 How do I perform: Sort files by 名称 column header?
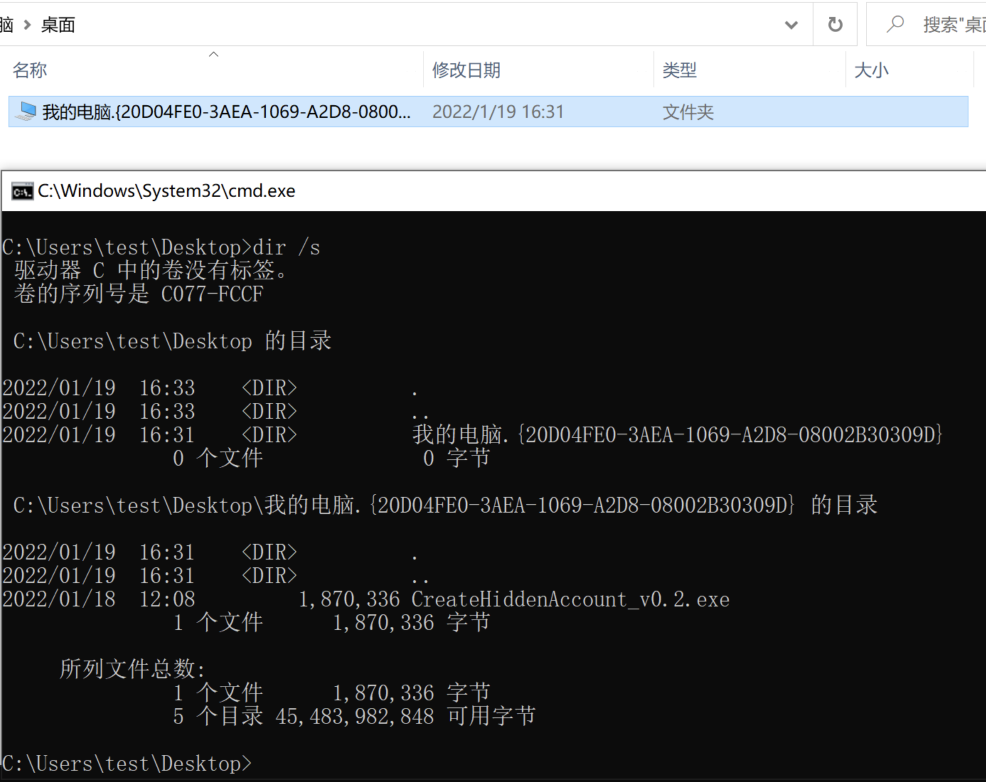(x=30, y=70)
